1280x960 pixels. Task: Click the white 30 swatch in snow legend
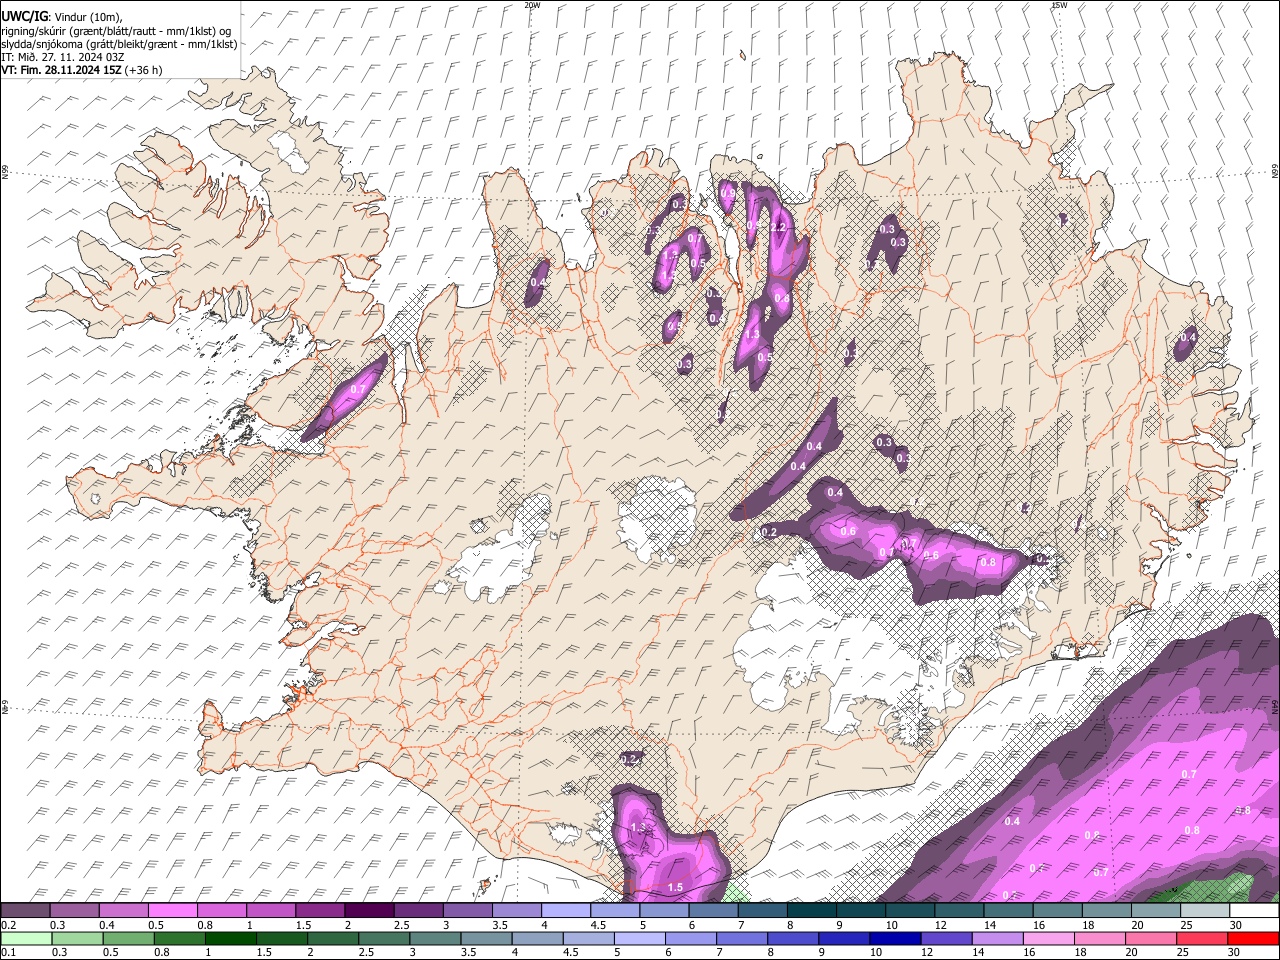(x=1253, y=911)
